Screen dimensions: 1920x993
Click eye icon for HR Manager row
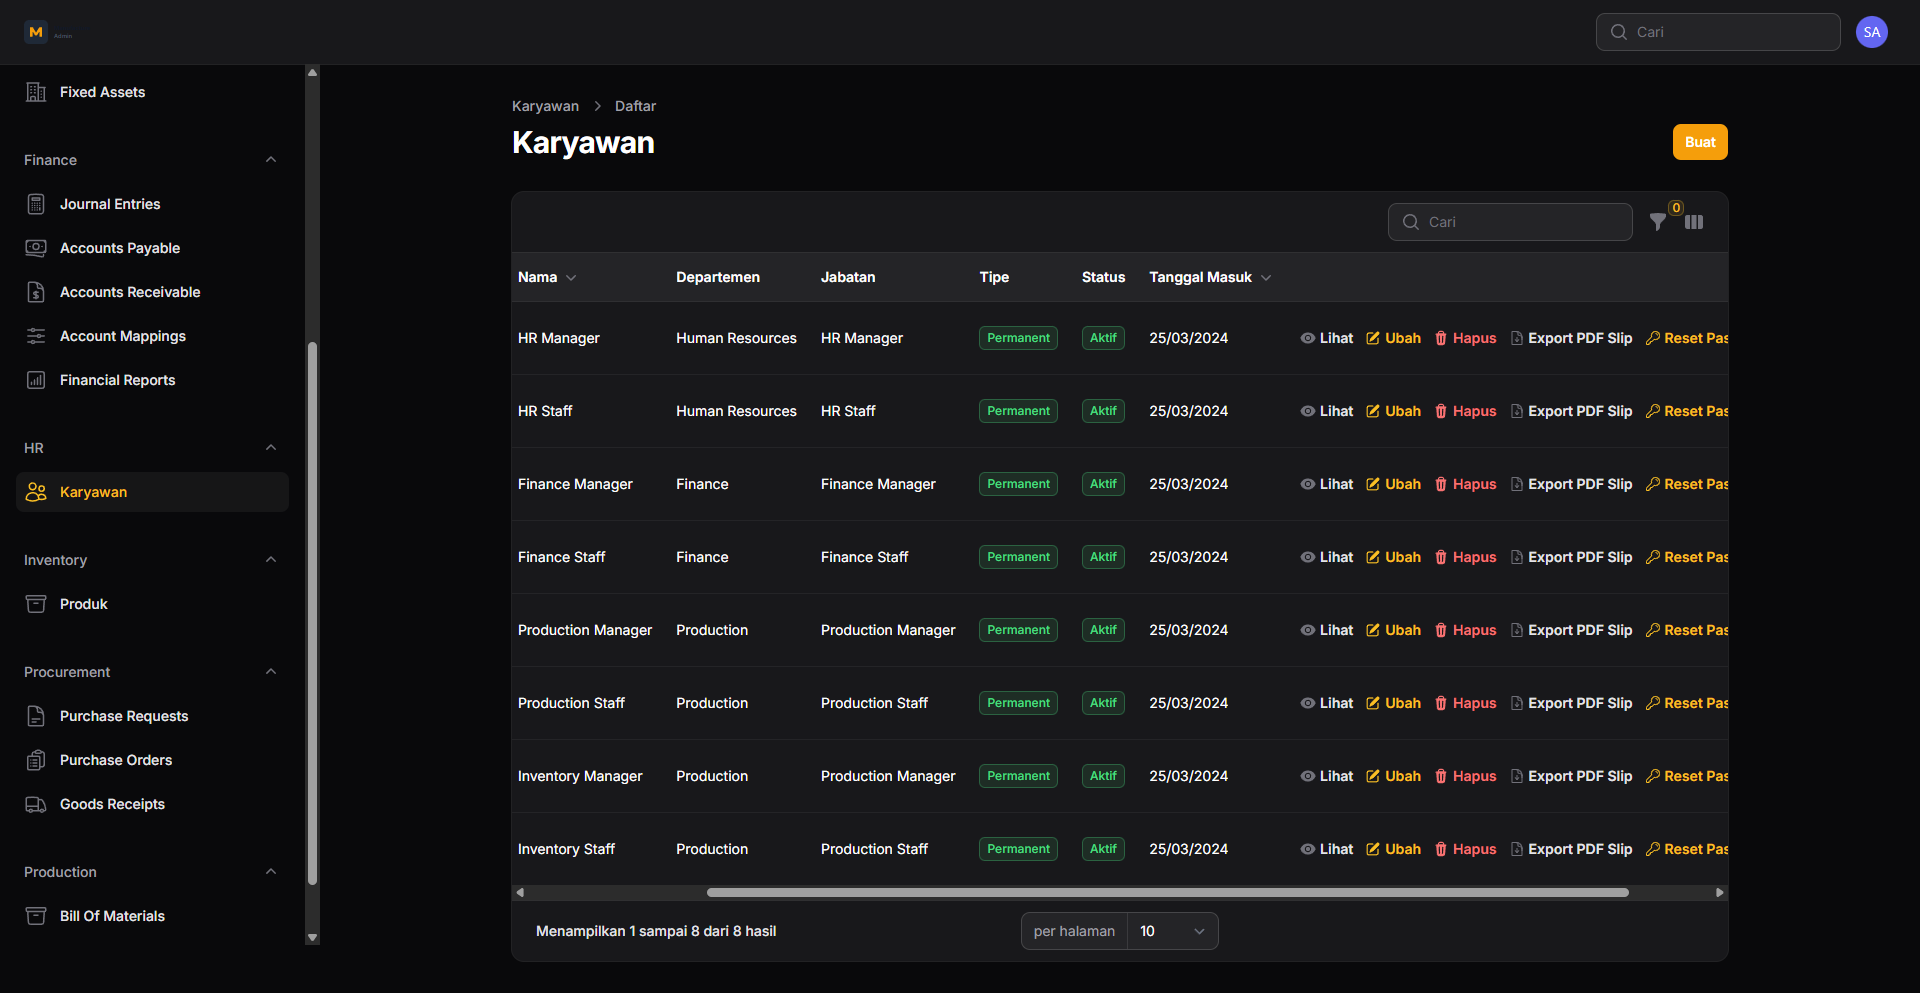coord(1307,338)
